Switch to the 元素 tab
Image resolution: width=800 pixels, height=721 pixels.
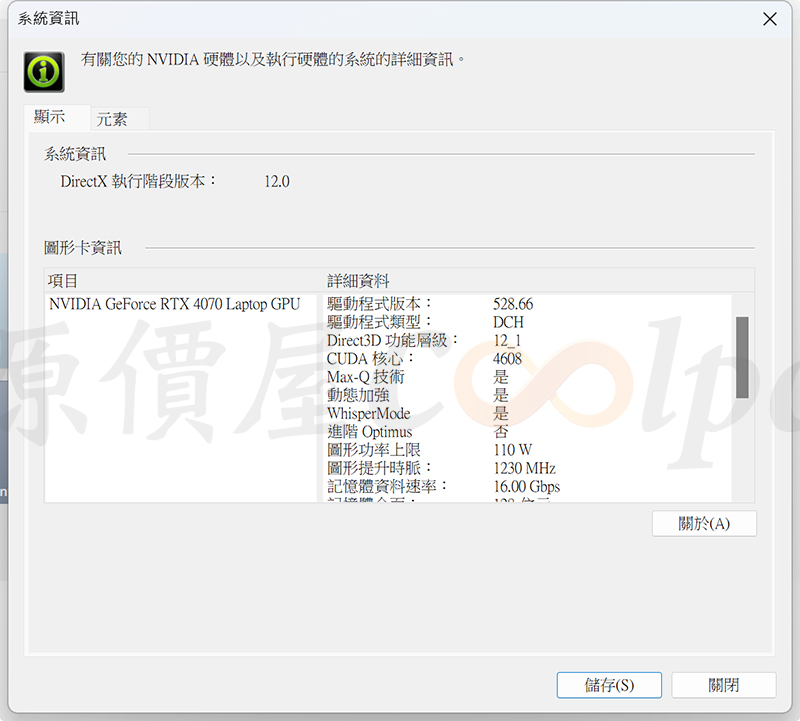tap(120, 119)
